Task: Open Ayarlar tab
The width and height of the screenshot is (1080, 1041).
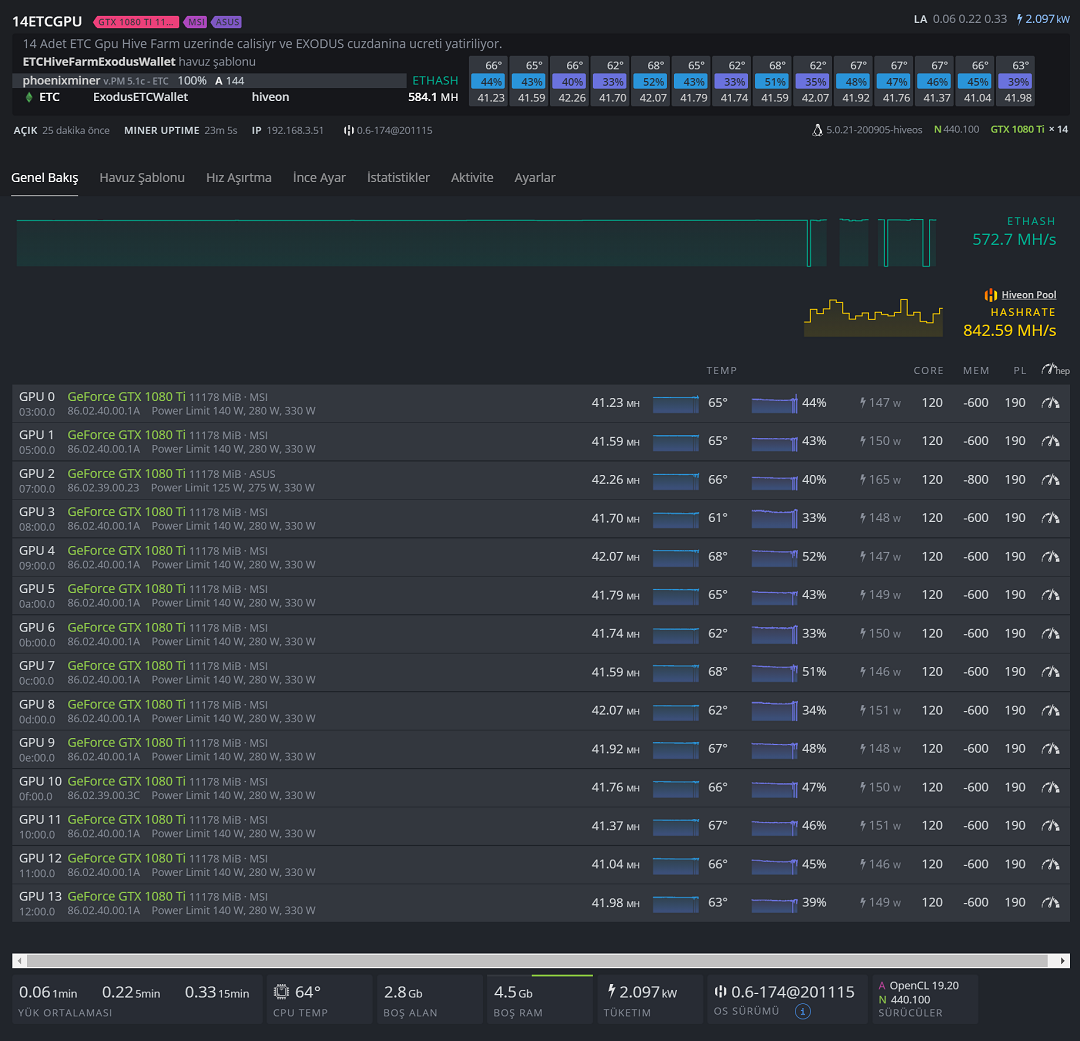Action: tap(534, 178)
